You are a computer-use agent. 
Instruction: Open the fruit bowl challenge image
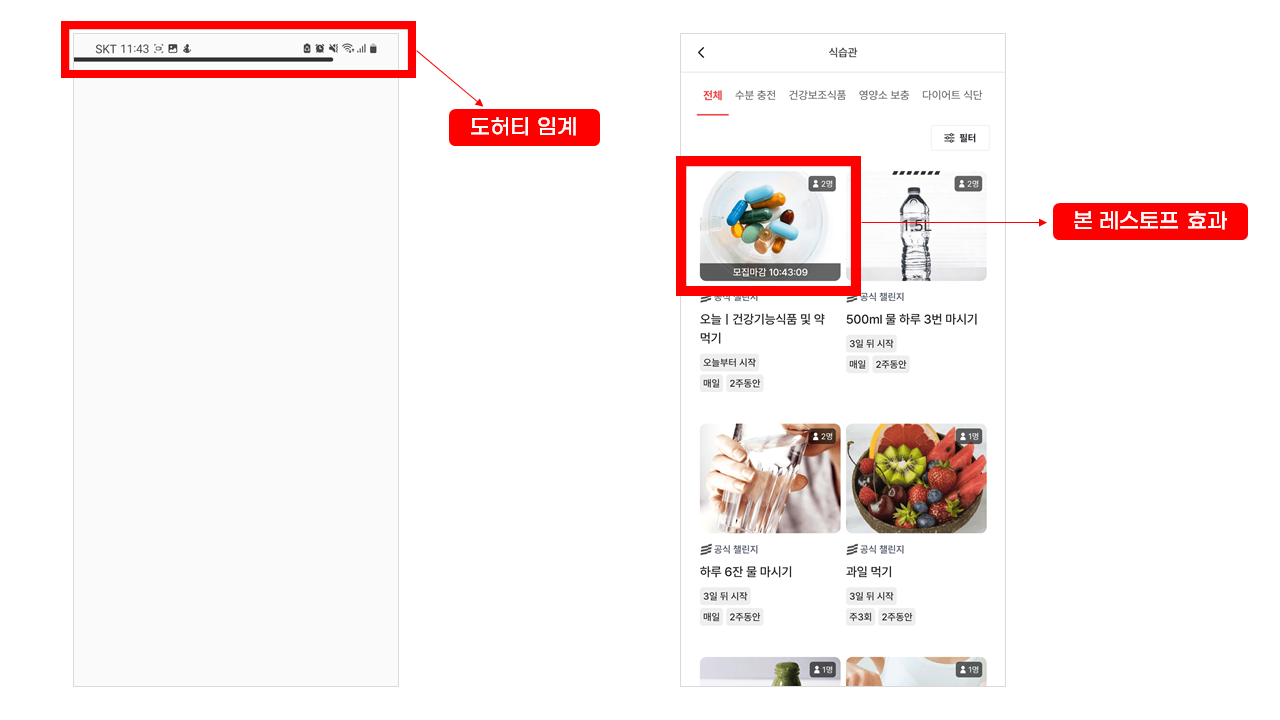[x=916, y=478]
